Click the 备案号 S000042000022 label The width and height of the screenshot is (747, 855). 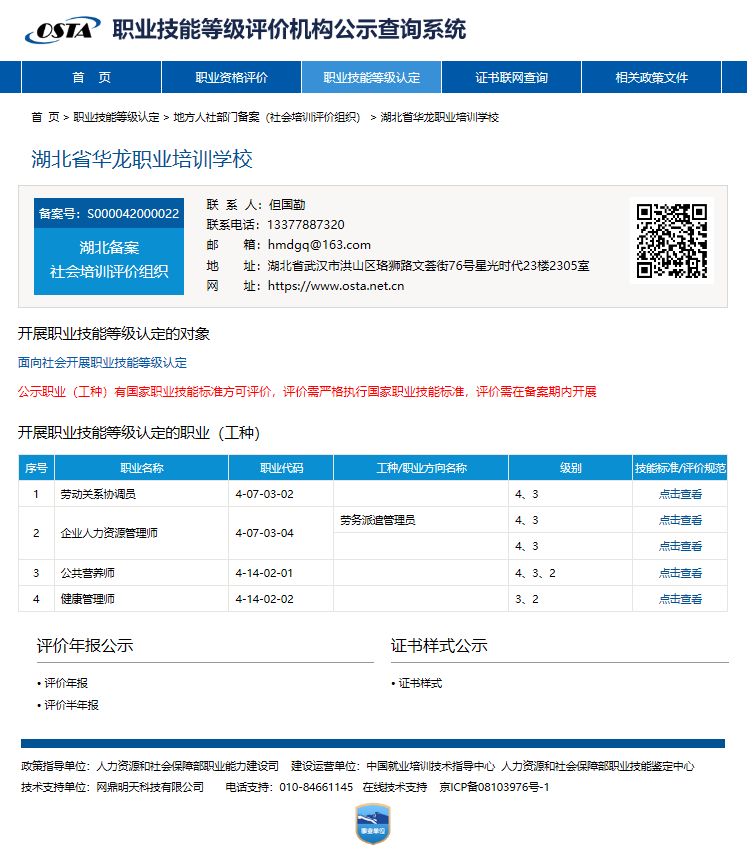coord(109,213)
